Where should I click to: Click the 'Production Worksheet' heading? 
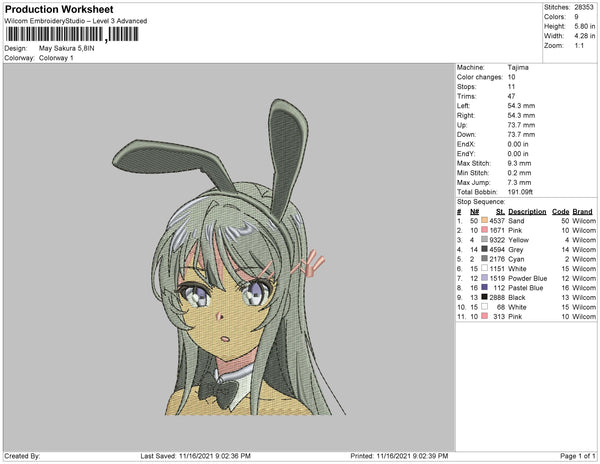point(59,10)
